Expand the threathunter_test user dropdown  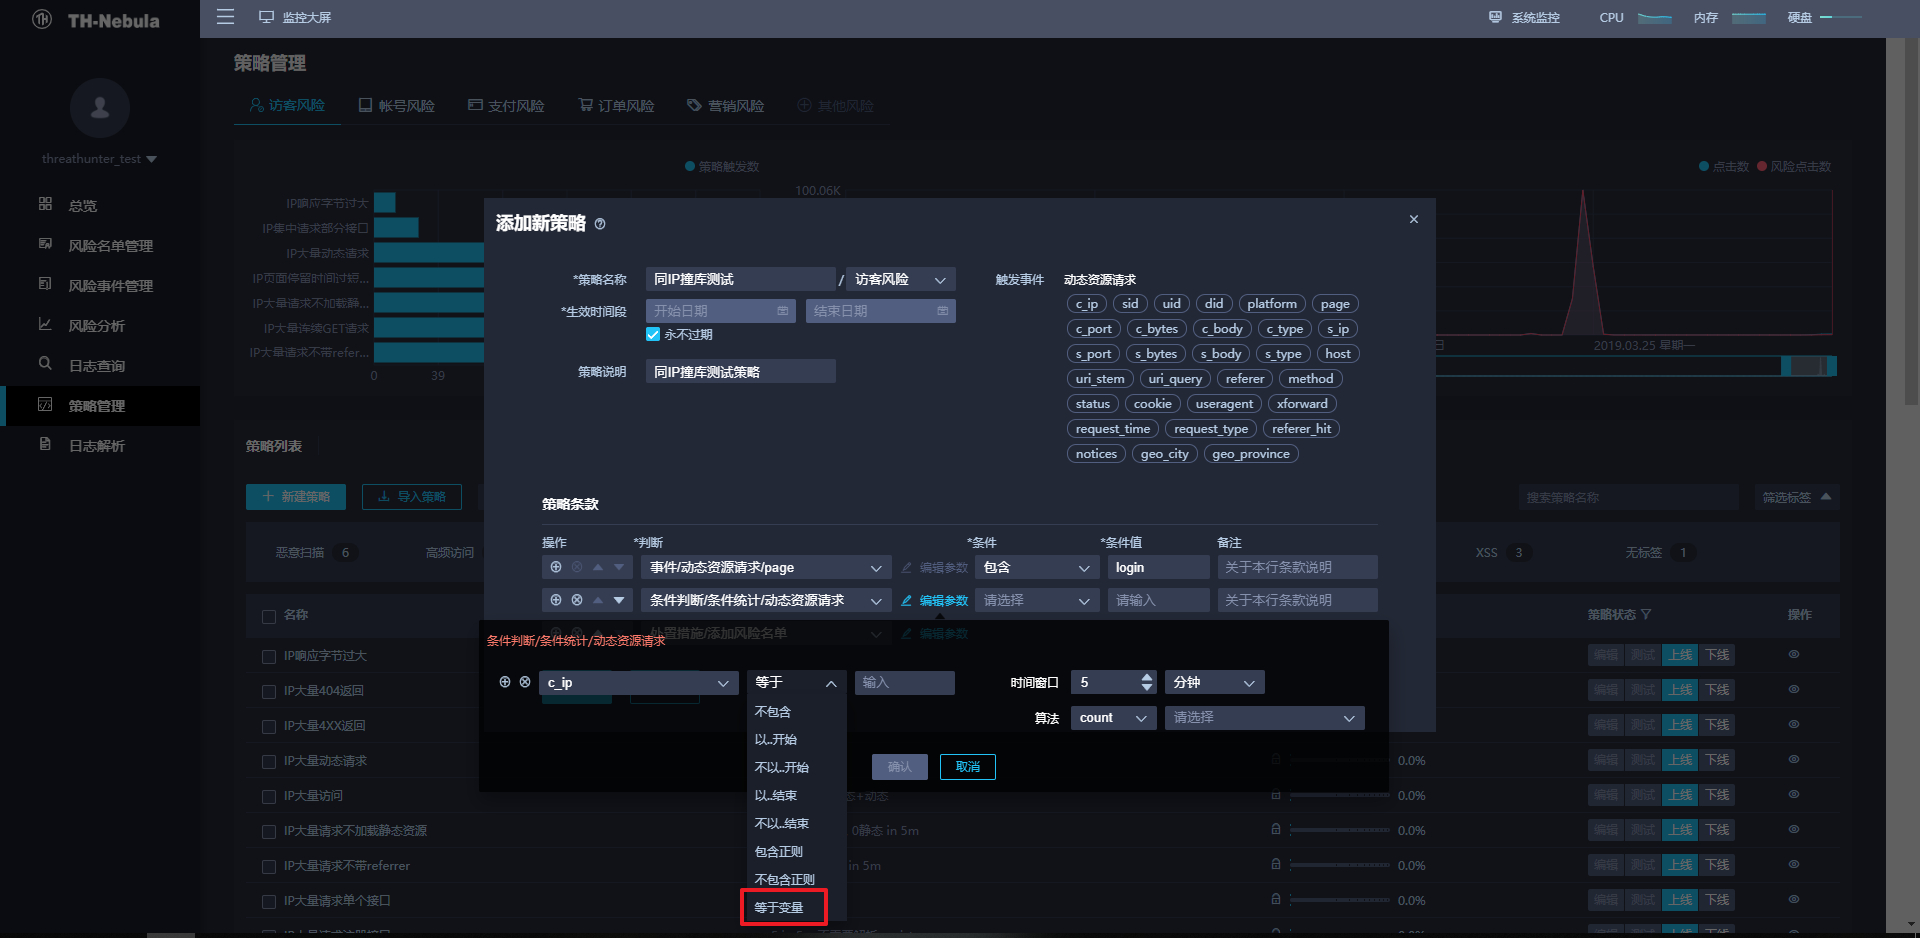151,159
